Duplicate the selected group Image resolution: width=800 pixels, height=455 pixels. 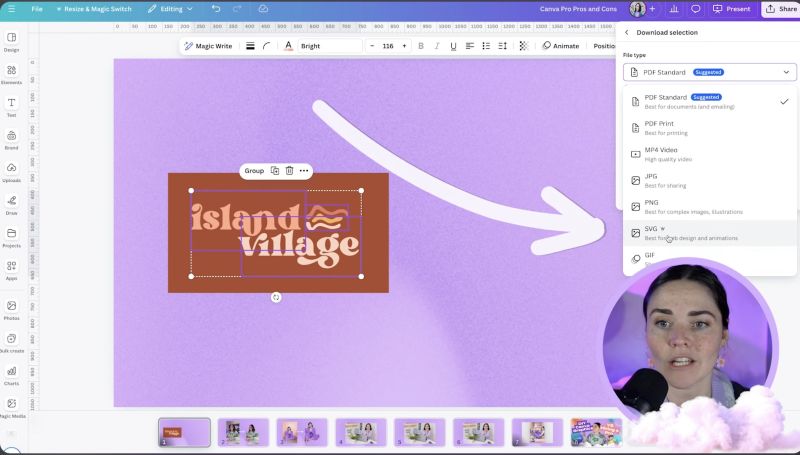pos(274,170)
